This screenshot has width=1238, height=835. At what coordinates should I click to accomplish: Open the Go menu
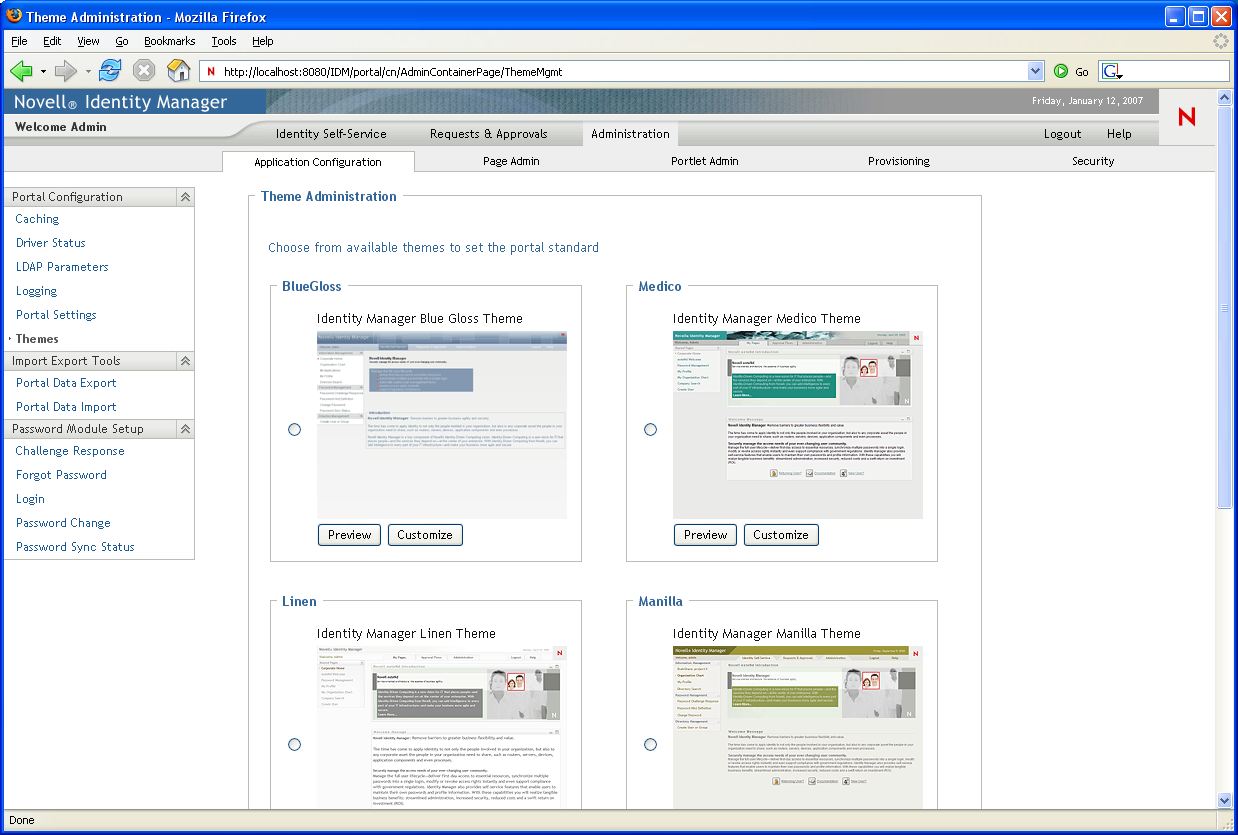pyautogui.click(x=122, y=41)
